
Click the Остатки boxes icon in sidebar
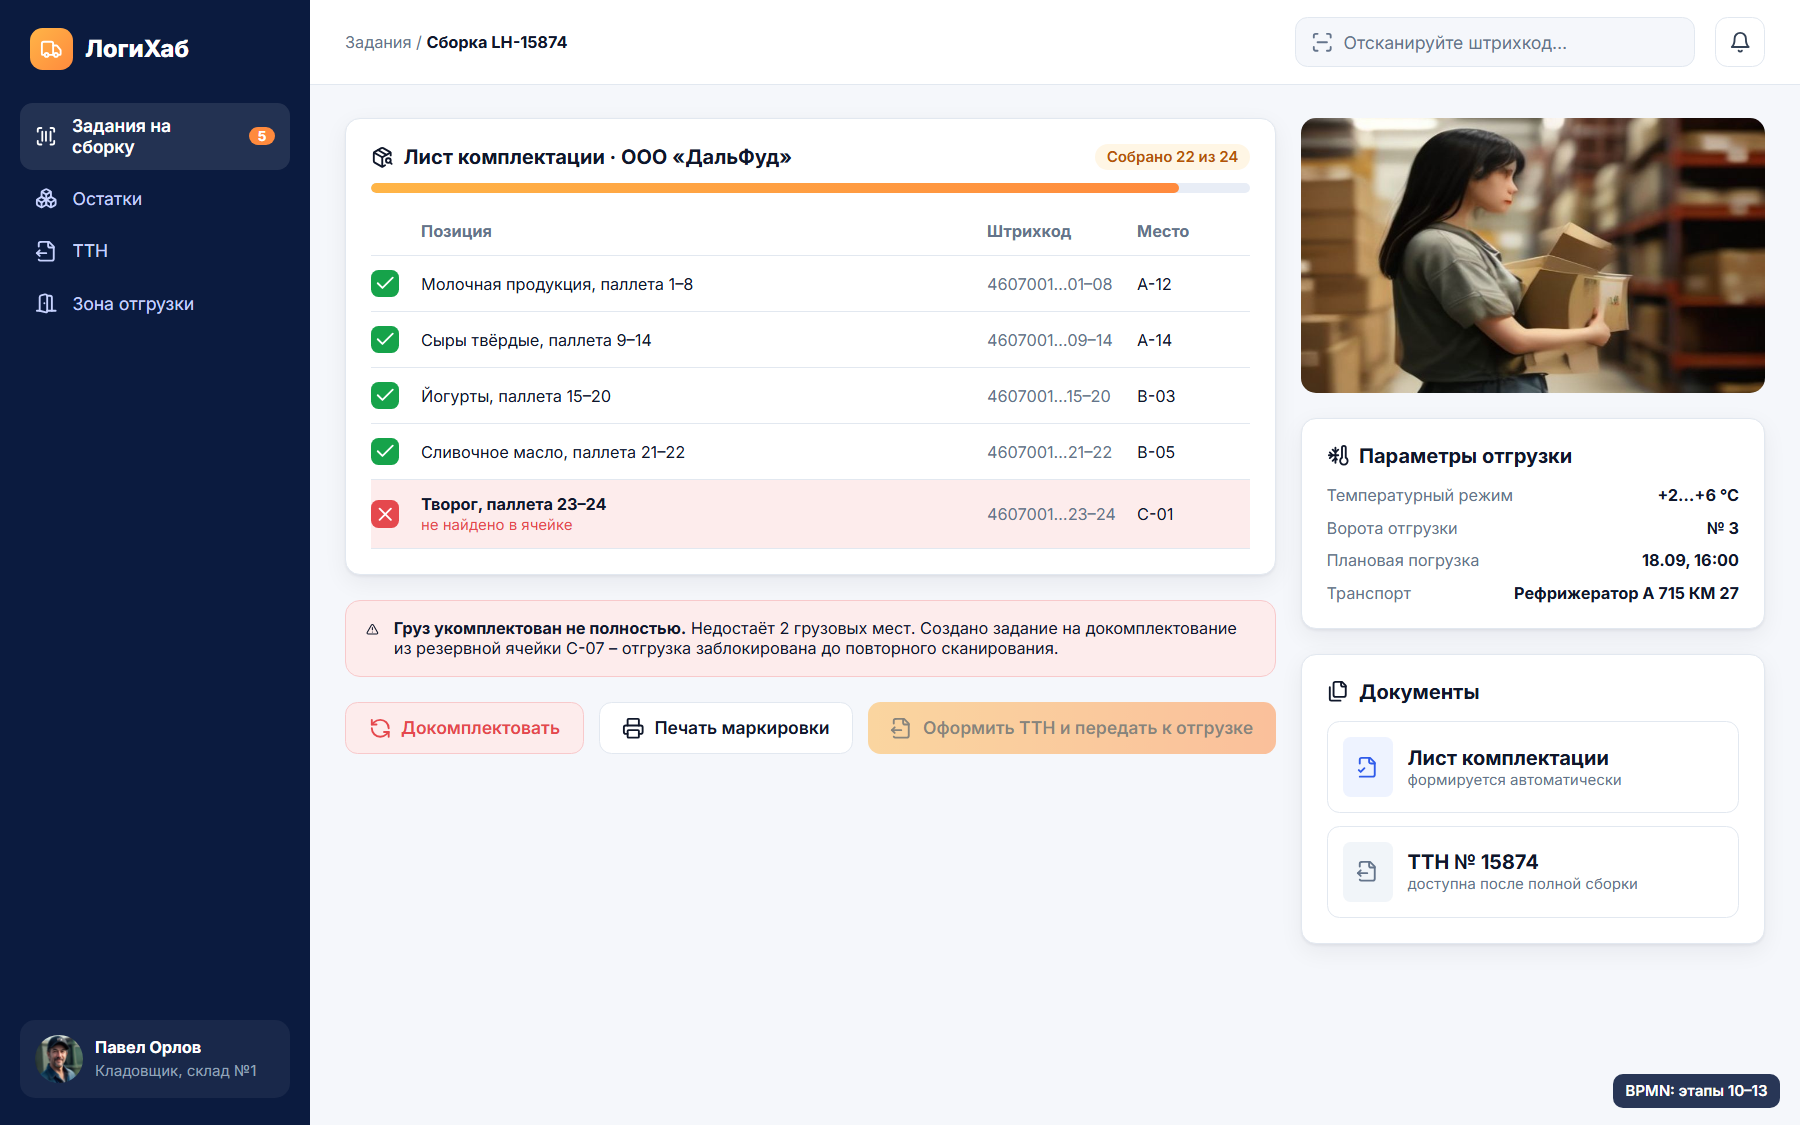point(46,199)
